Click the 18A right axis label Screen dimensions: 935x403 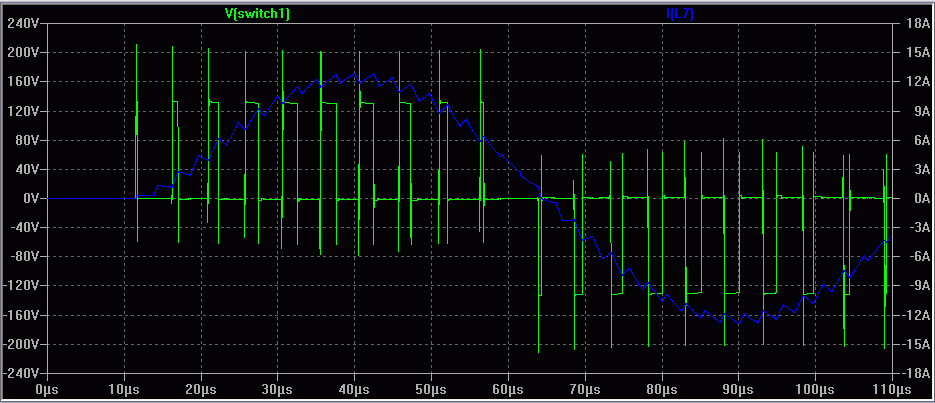click(917, 24)
